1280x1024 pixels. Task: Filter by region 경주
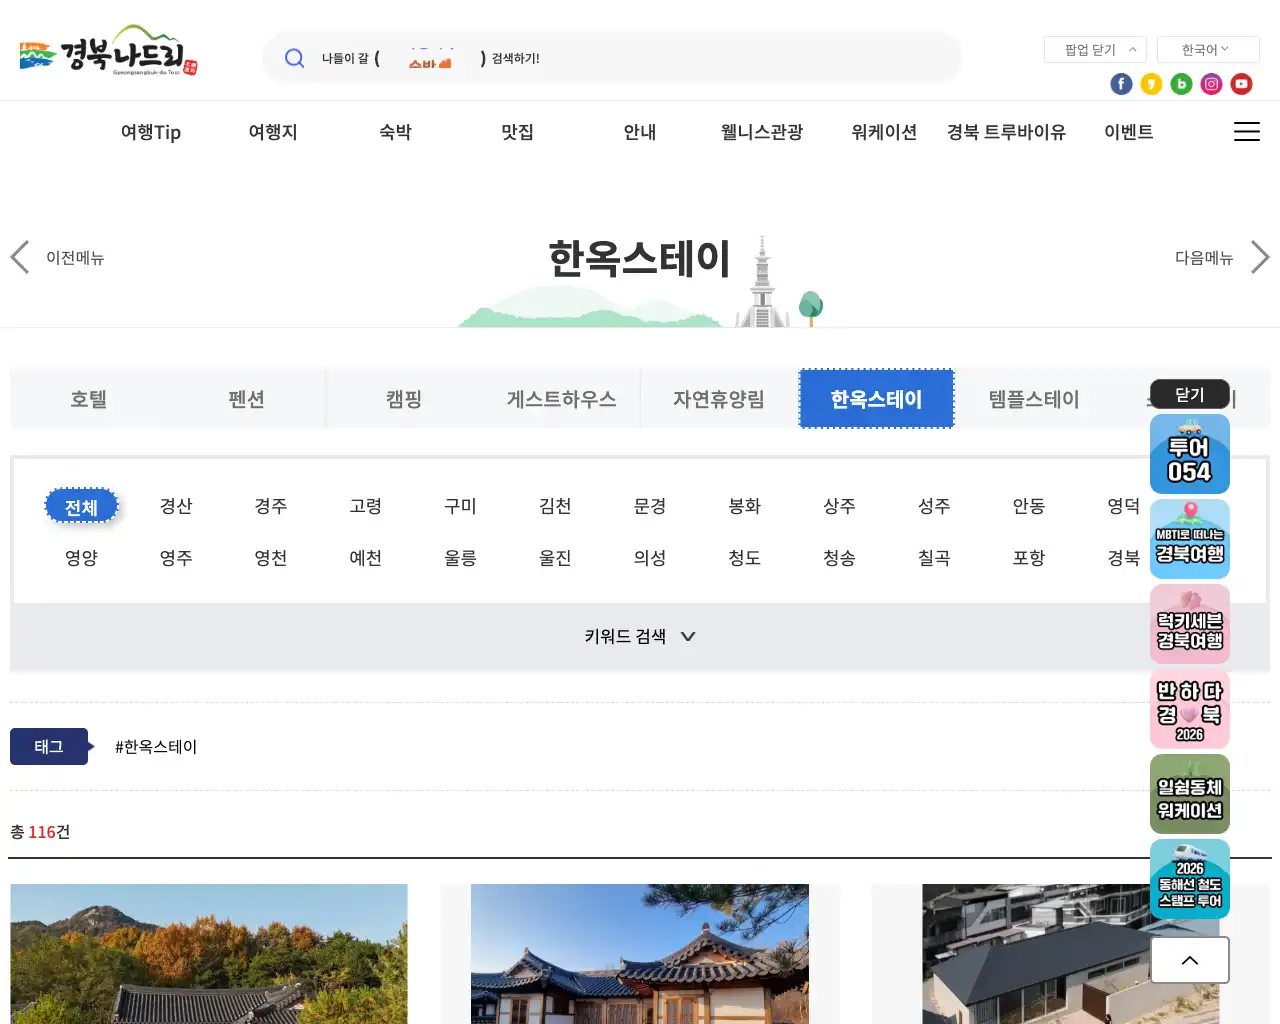coord(271,506)
